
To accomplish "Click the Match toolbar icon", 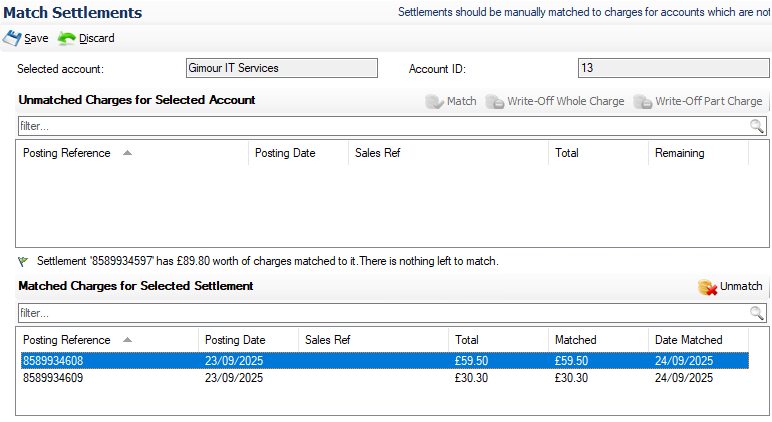I will pos(434,102).
